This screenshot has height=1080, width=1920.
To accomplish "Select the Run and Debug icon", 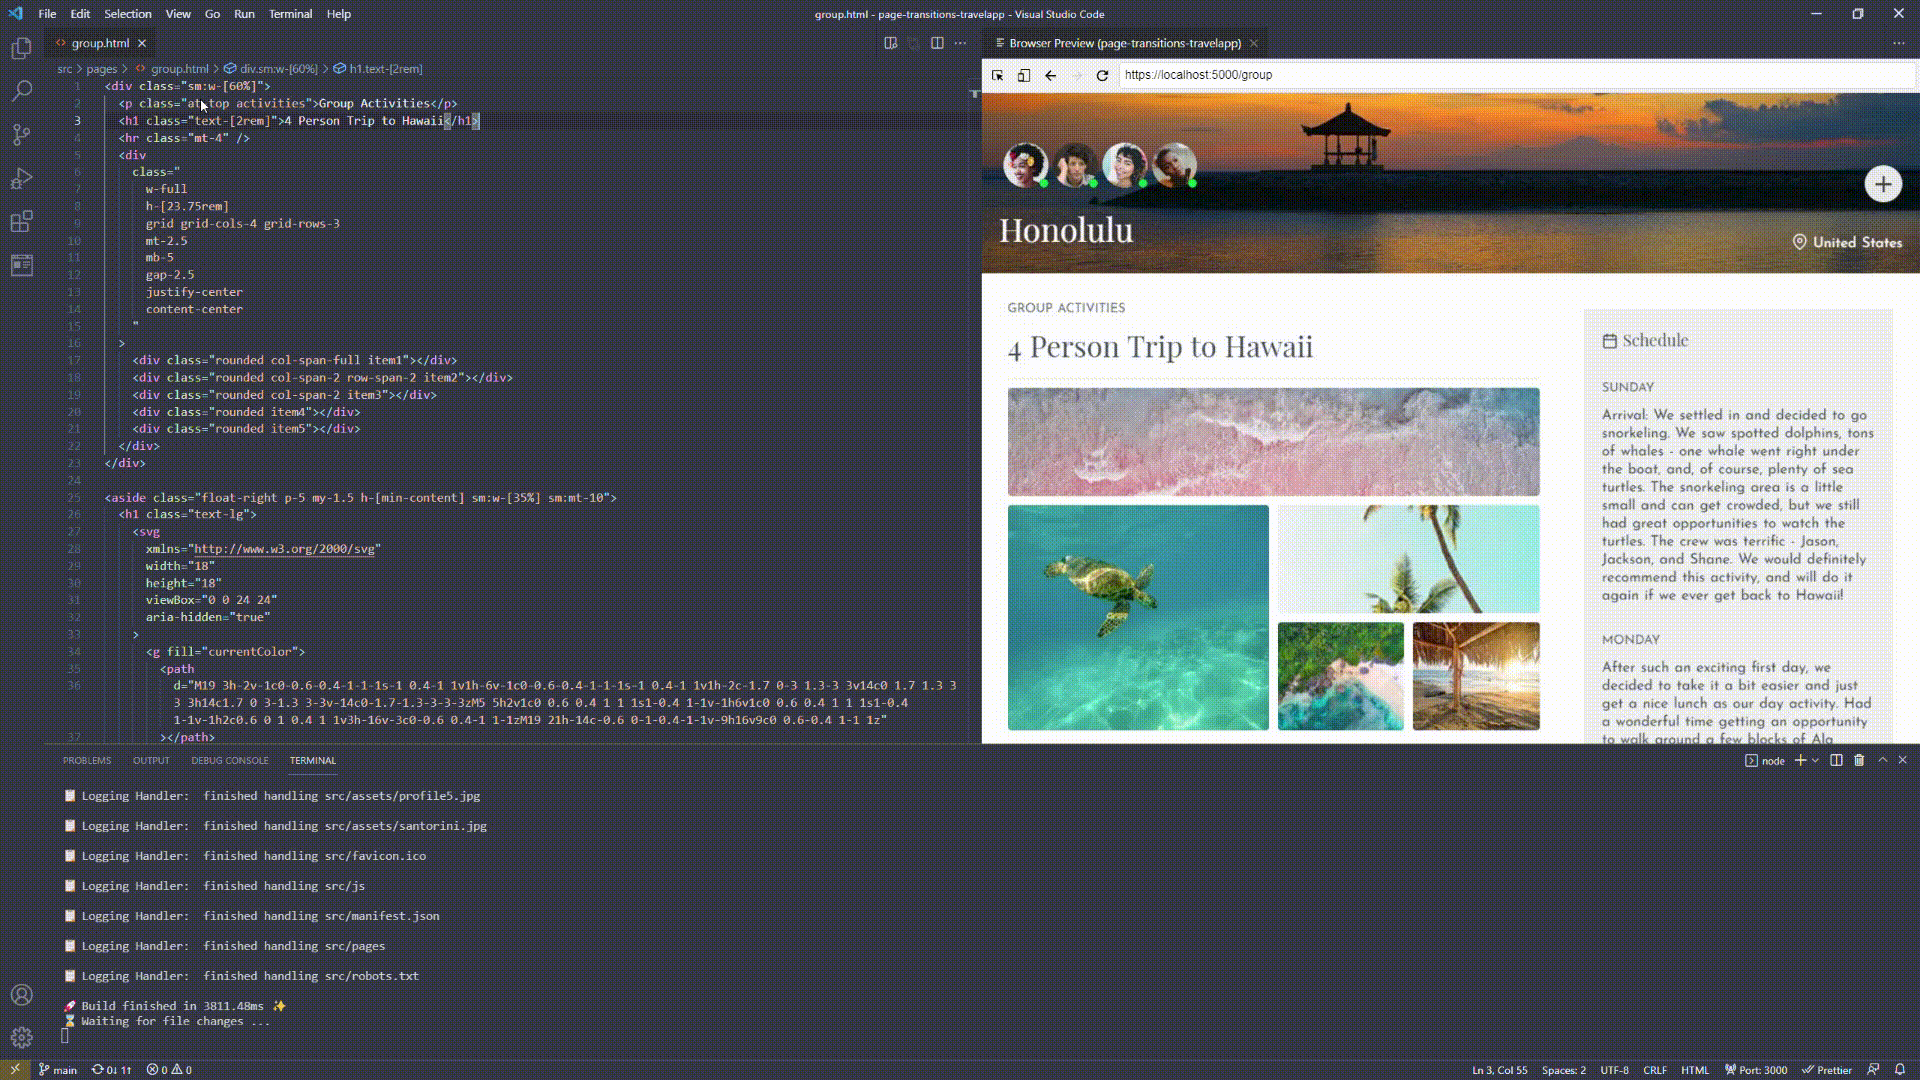I will [21, 178].
